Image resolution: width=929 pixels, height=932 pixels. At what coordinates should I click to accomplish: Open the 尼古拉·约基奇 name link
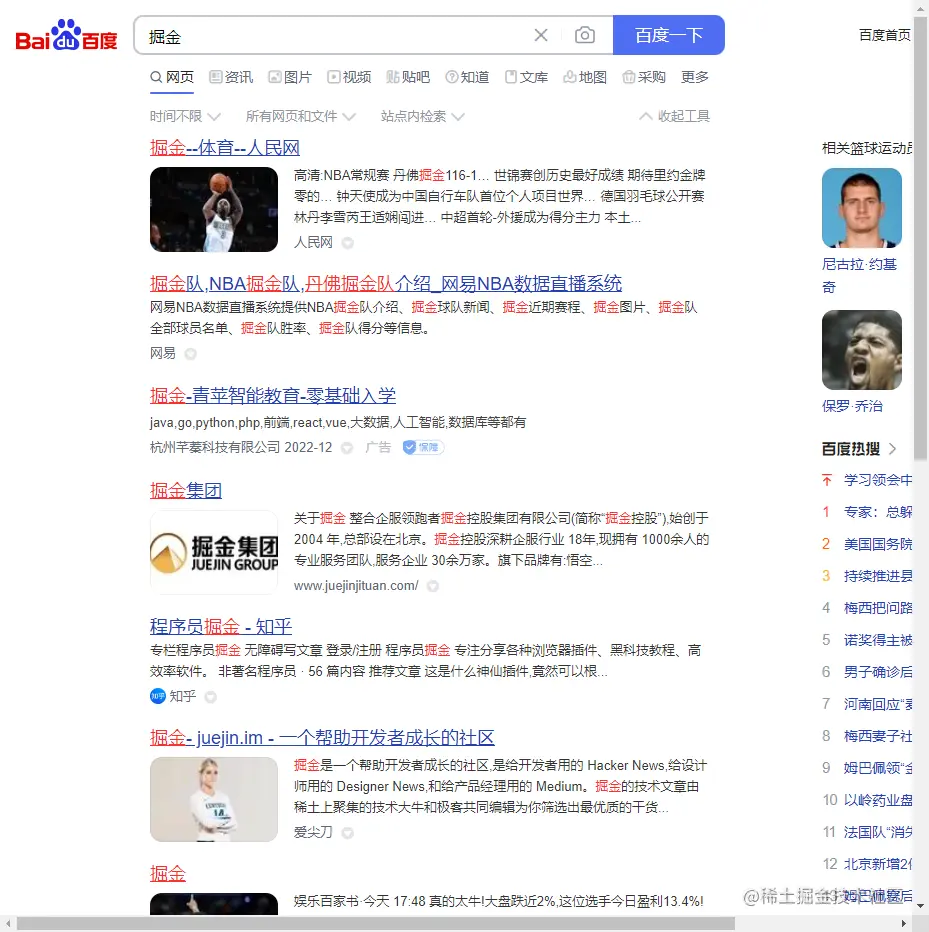(x=859, y=276)
